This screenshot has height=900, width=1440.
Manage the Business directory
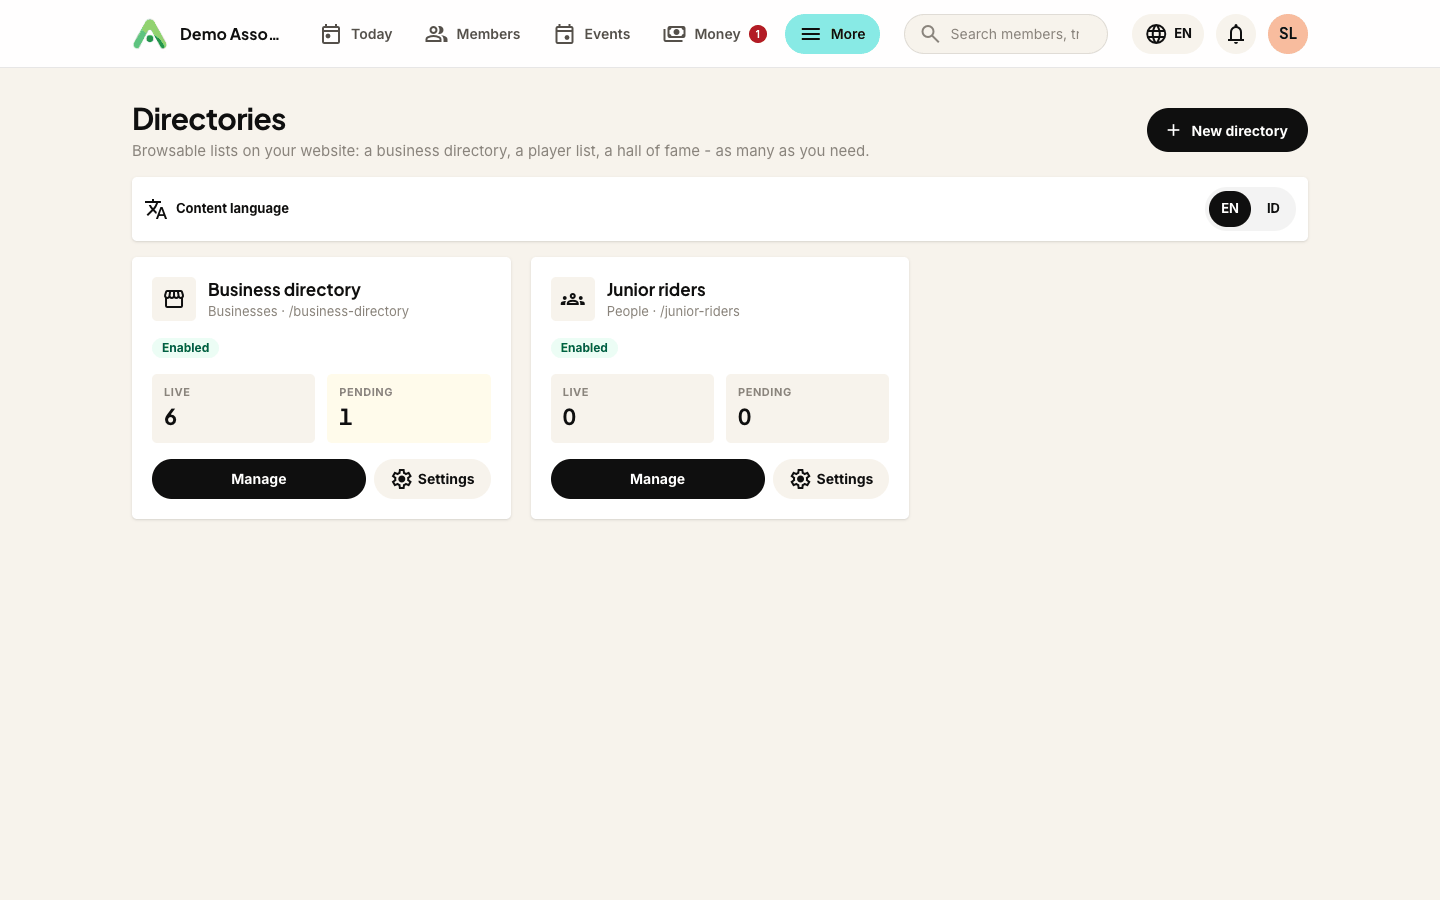pos(259,479)
